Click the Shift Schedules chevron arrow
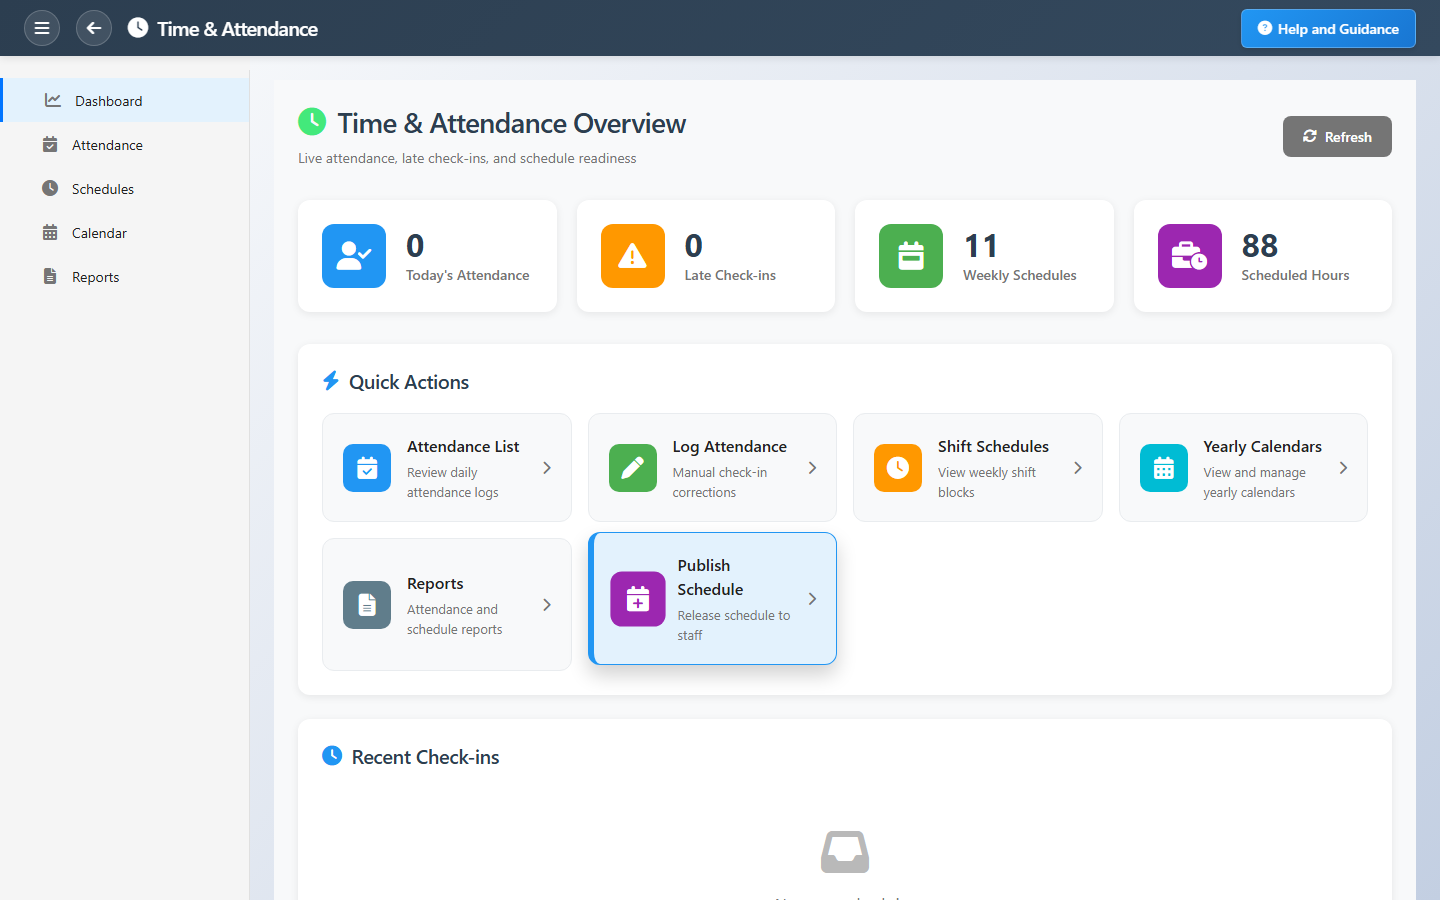 (x=1078, y=468)
